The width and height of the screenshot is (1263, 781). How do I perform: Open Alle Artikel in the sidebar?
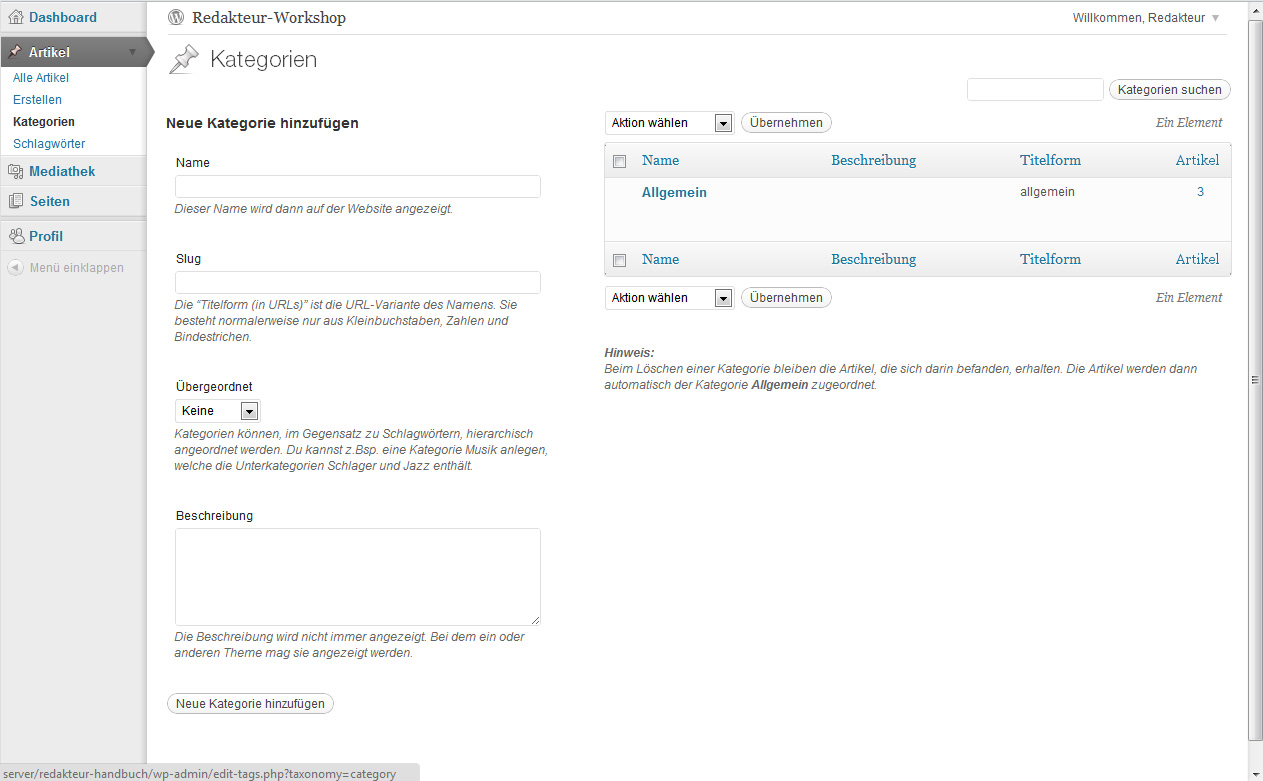tap(41, 78)
